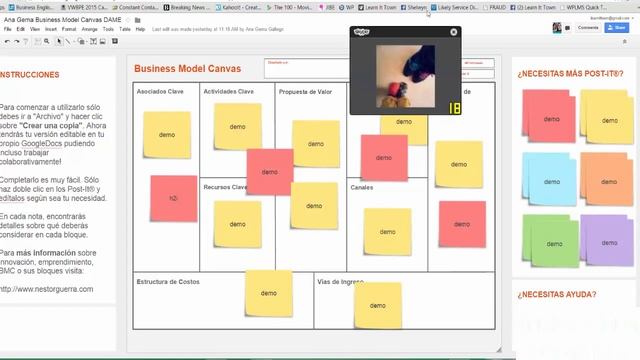Click the Skype webcam video thumbnail
Image resolution: width=640 pixels, height=360 pixels.
(x=405, y=76)
